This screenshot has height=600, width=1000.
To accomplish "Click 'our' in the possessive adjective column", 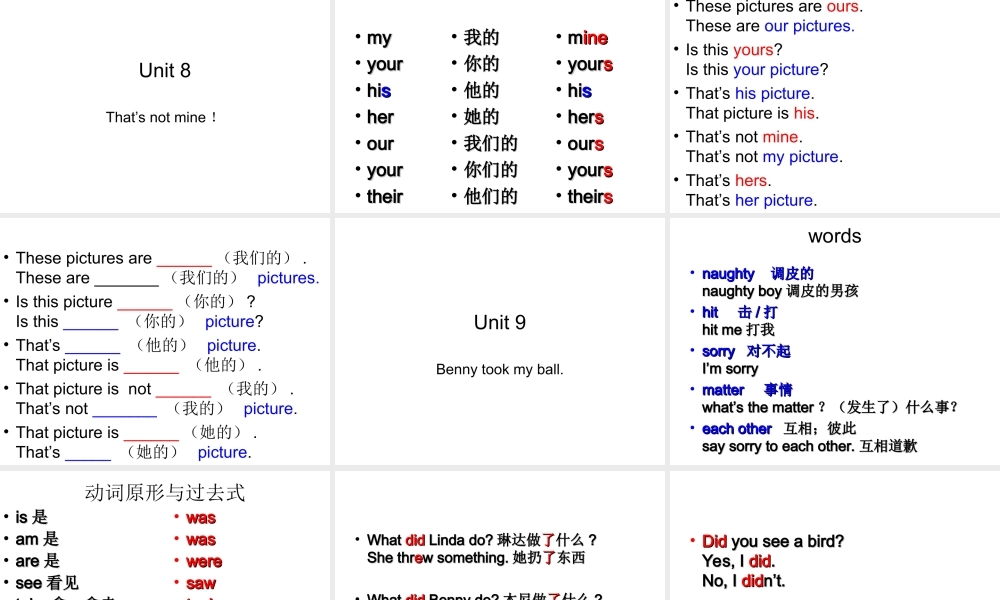I will [380, 144].
